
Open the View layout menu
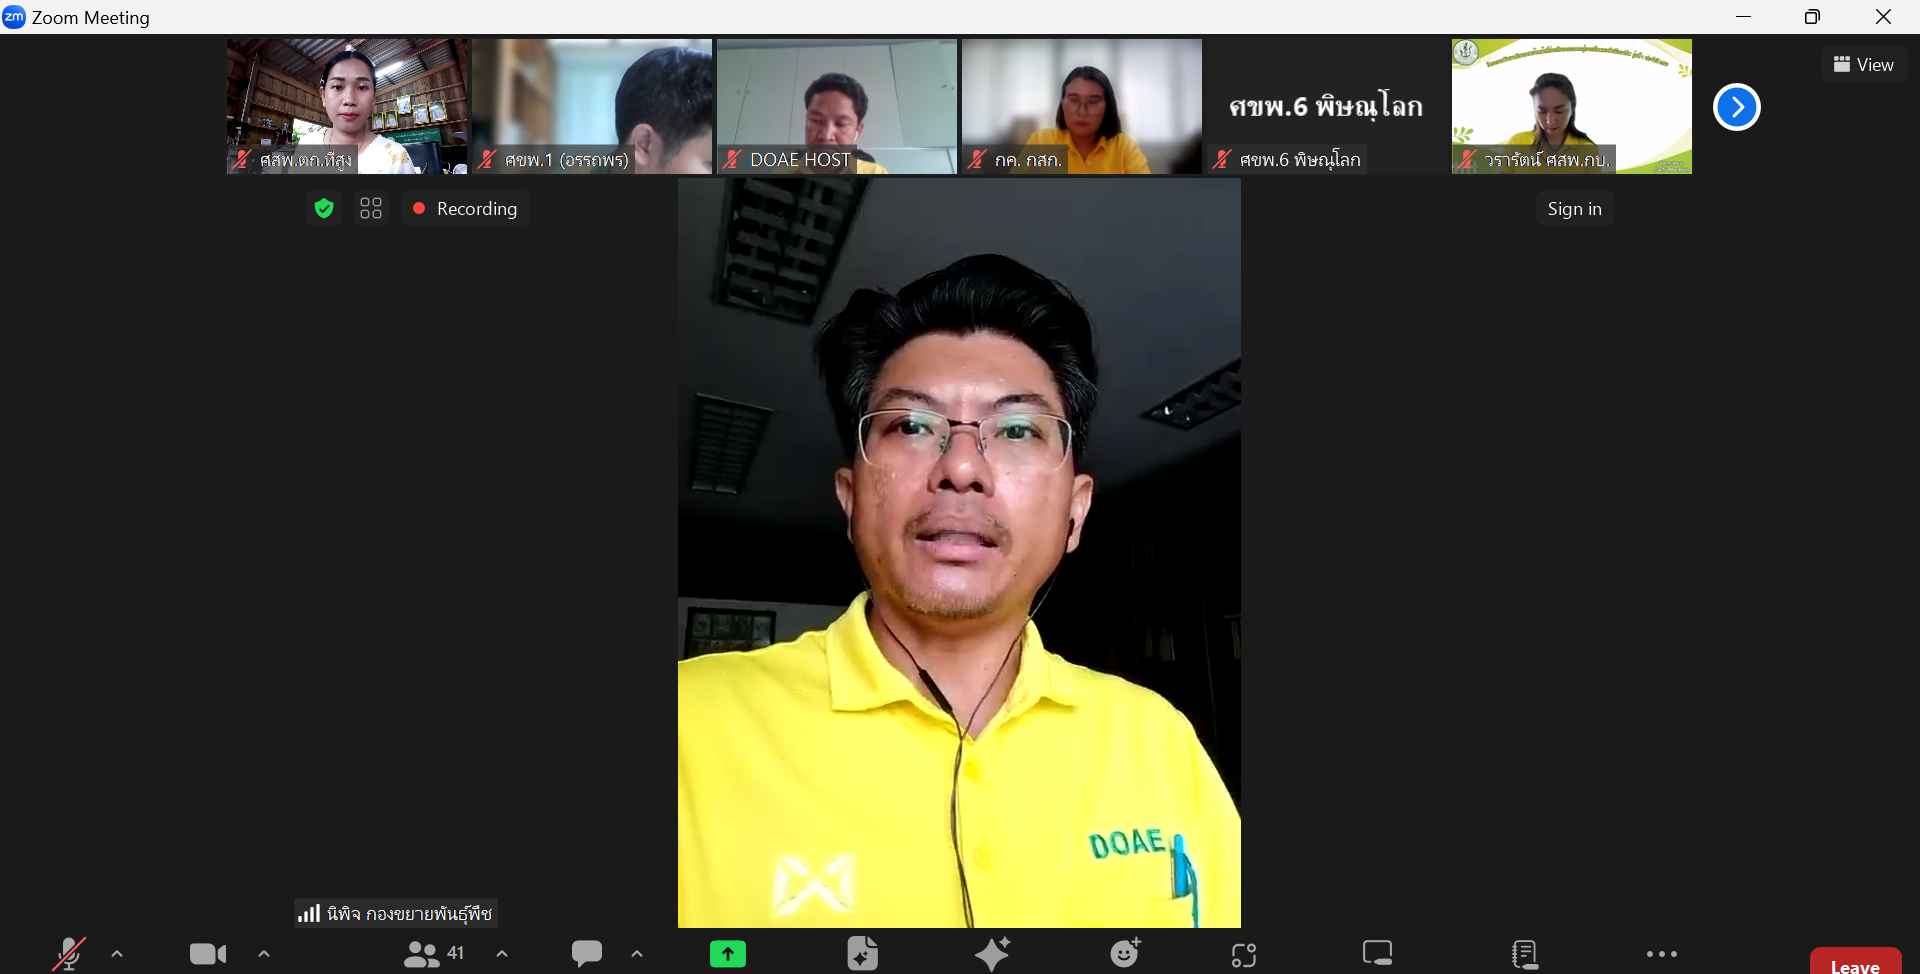click(x=1864, y=65)
